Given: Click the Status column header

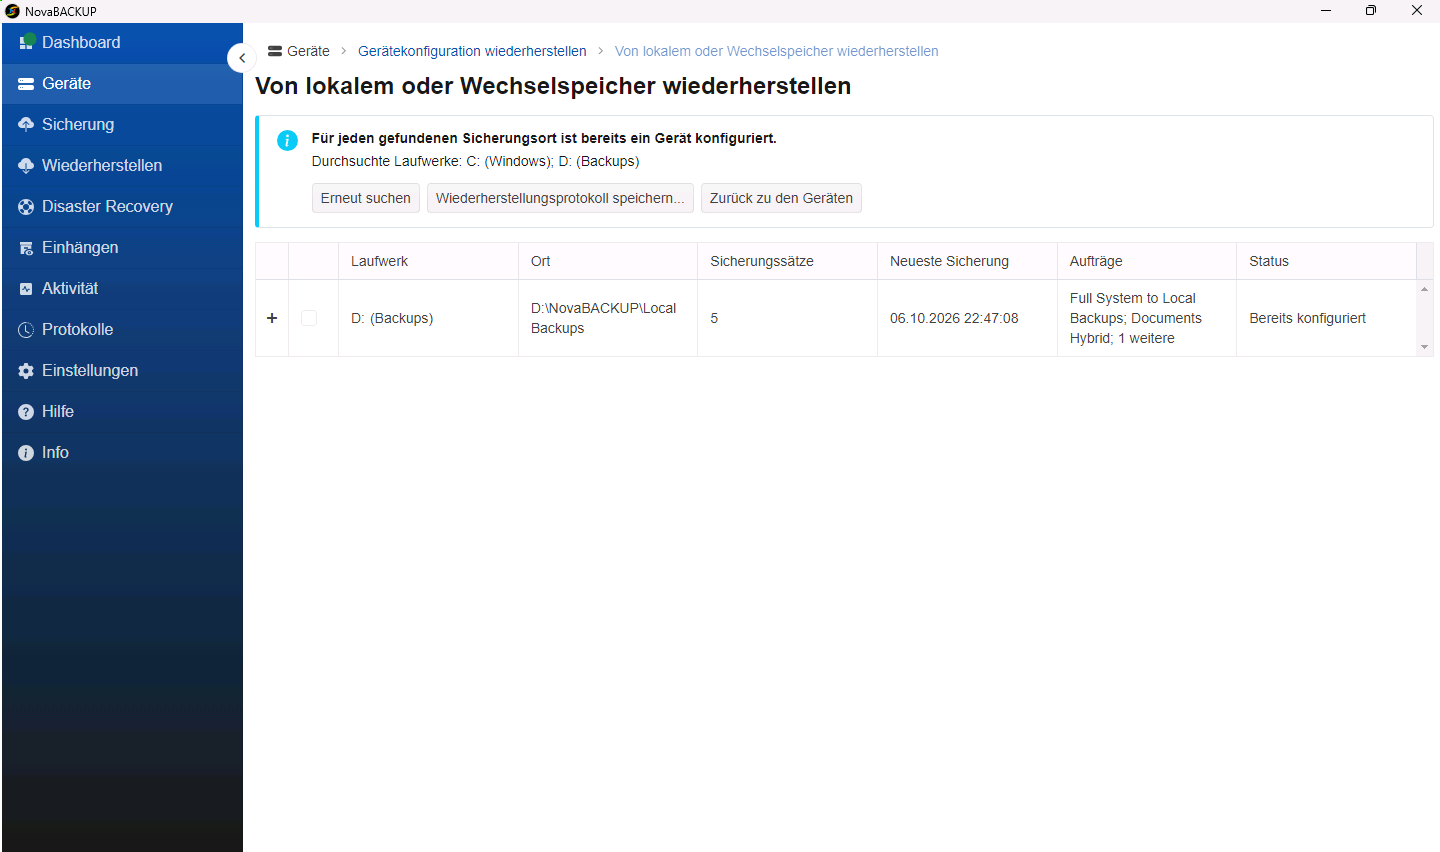Looking at the screenshot, I should [x=1326, y=261].
